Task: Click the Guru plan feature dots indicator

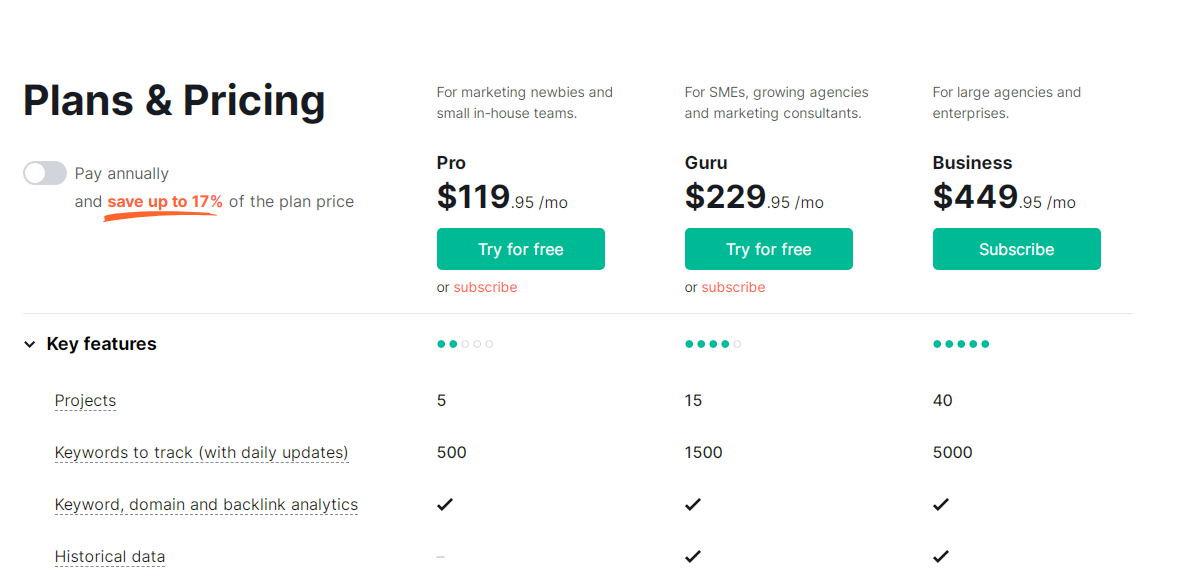Action: click(713, 344)
